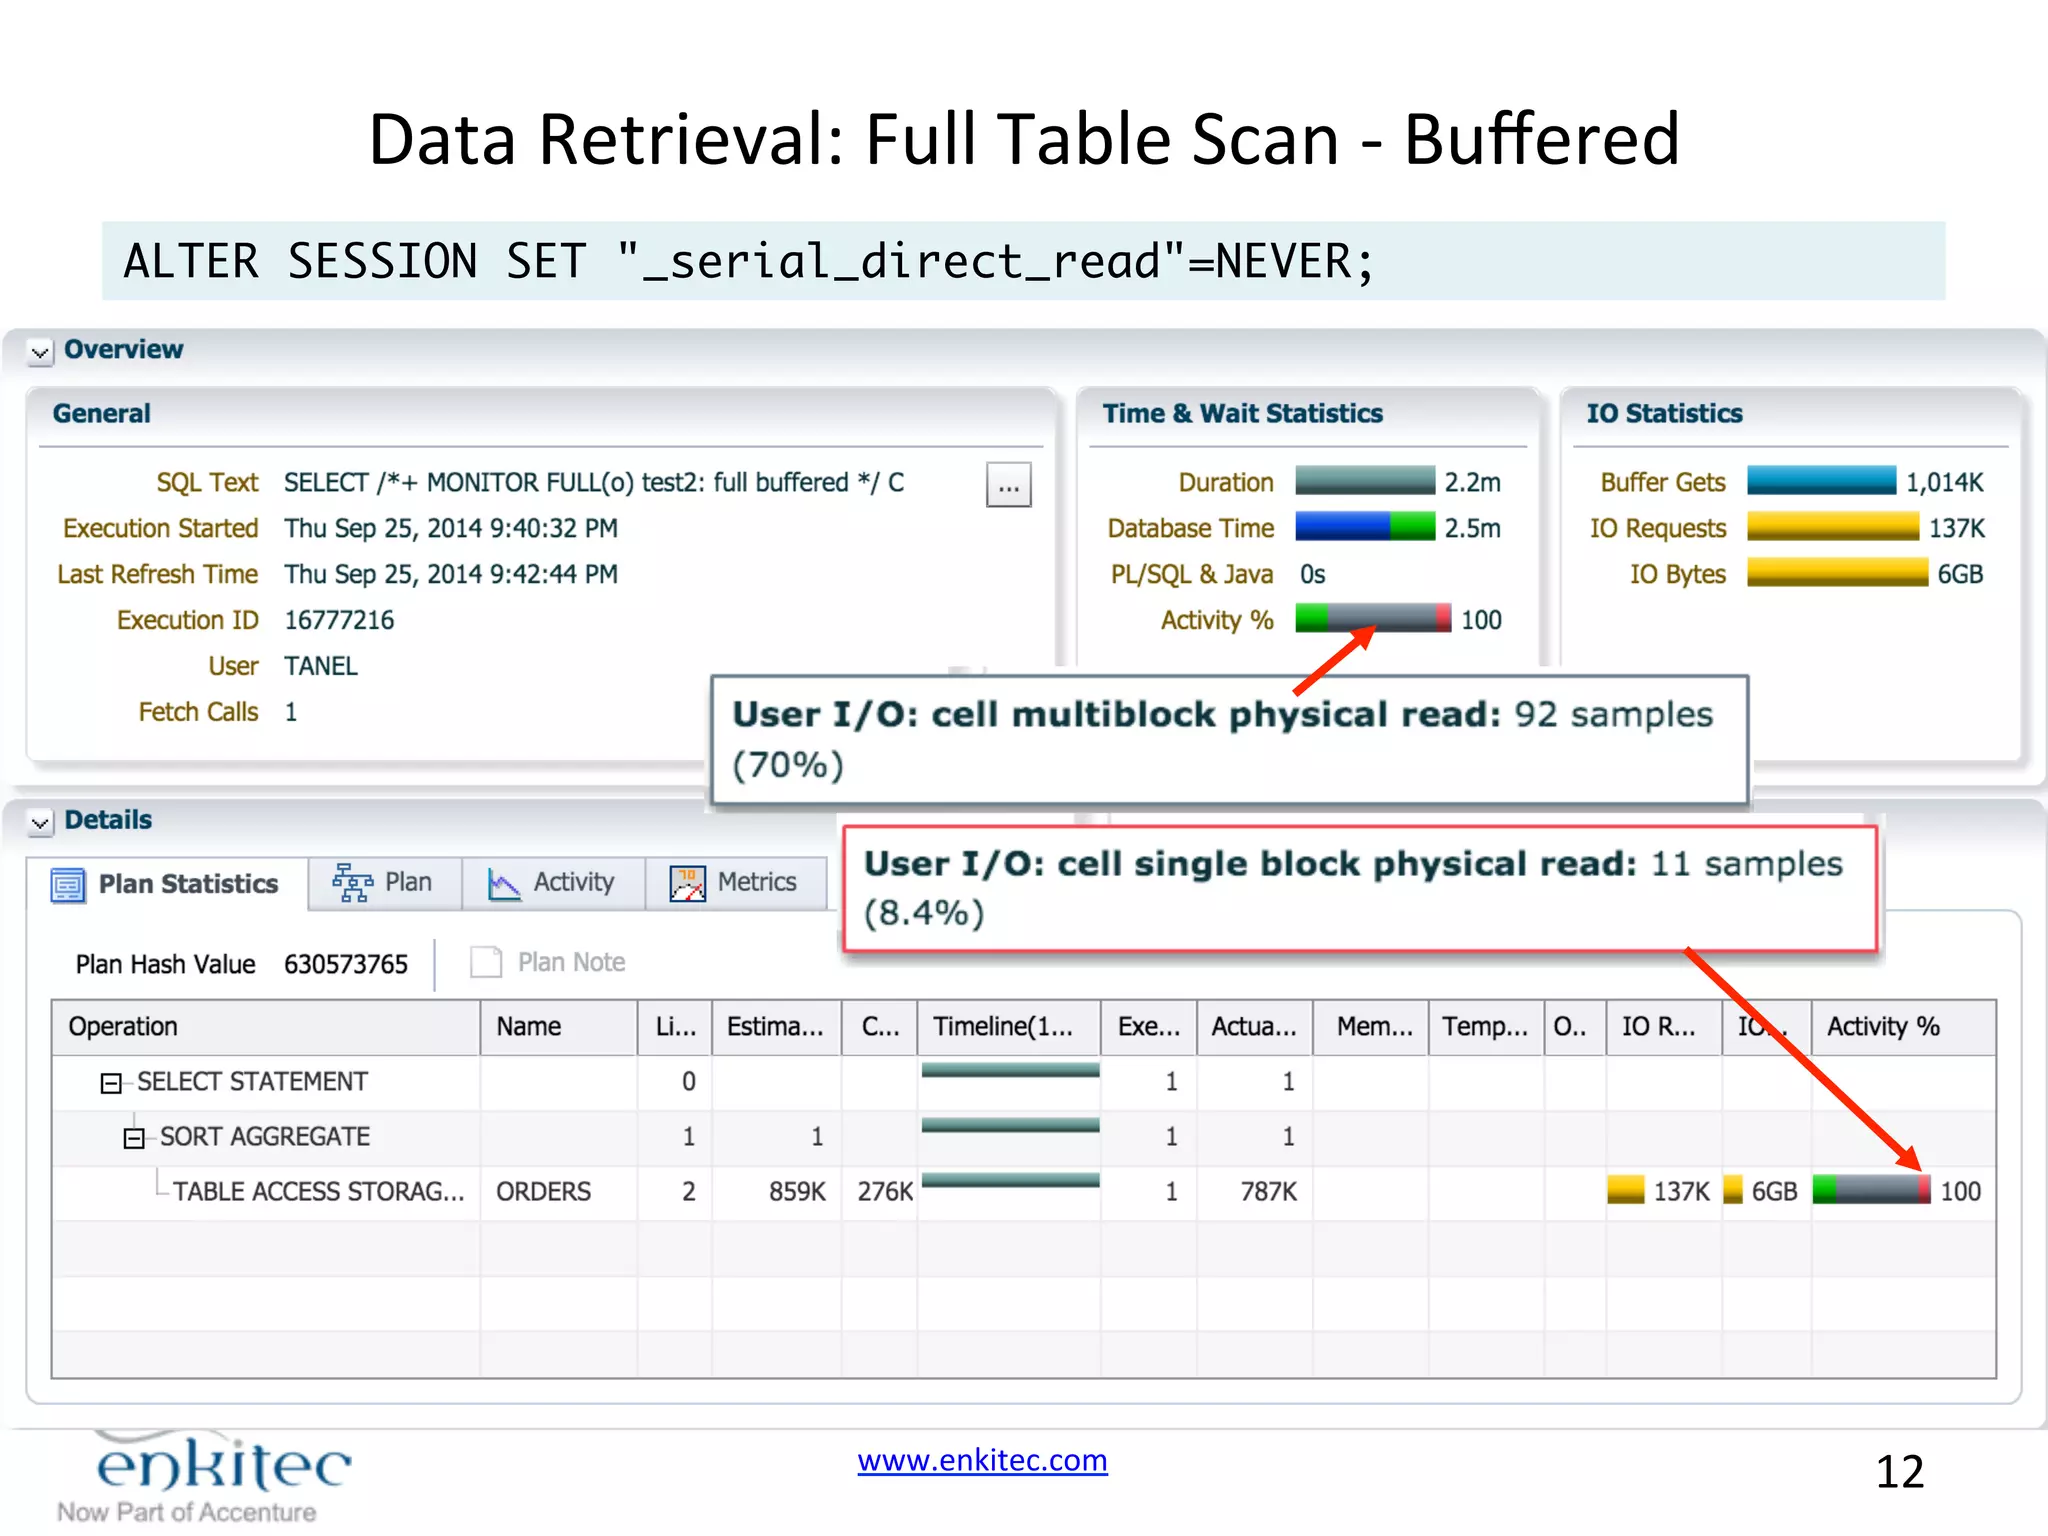Click the Li... column header
This screenshot has width=2048, height=1536.
[675, 1027]
